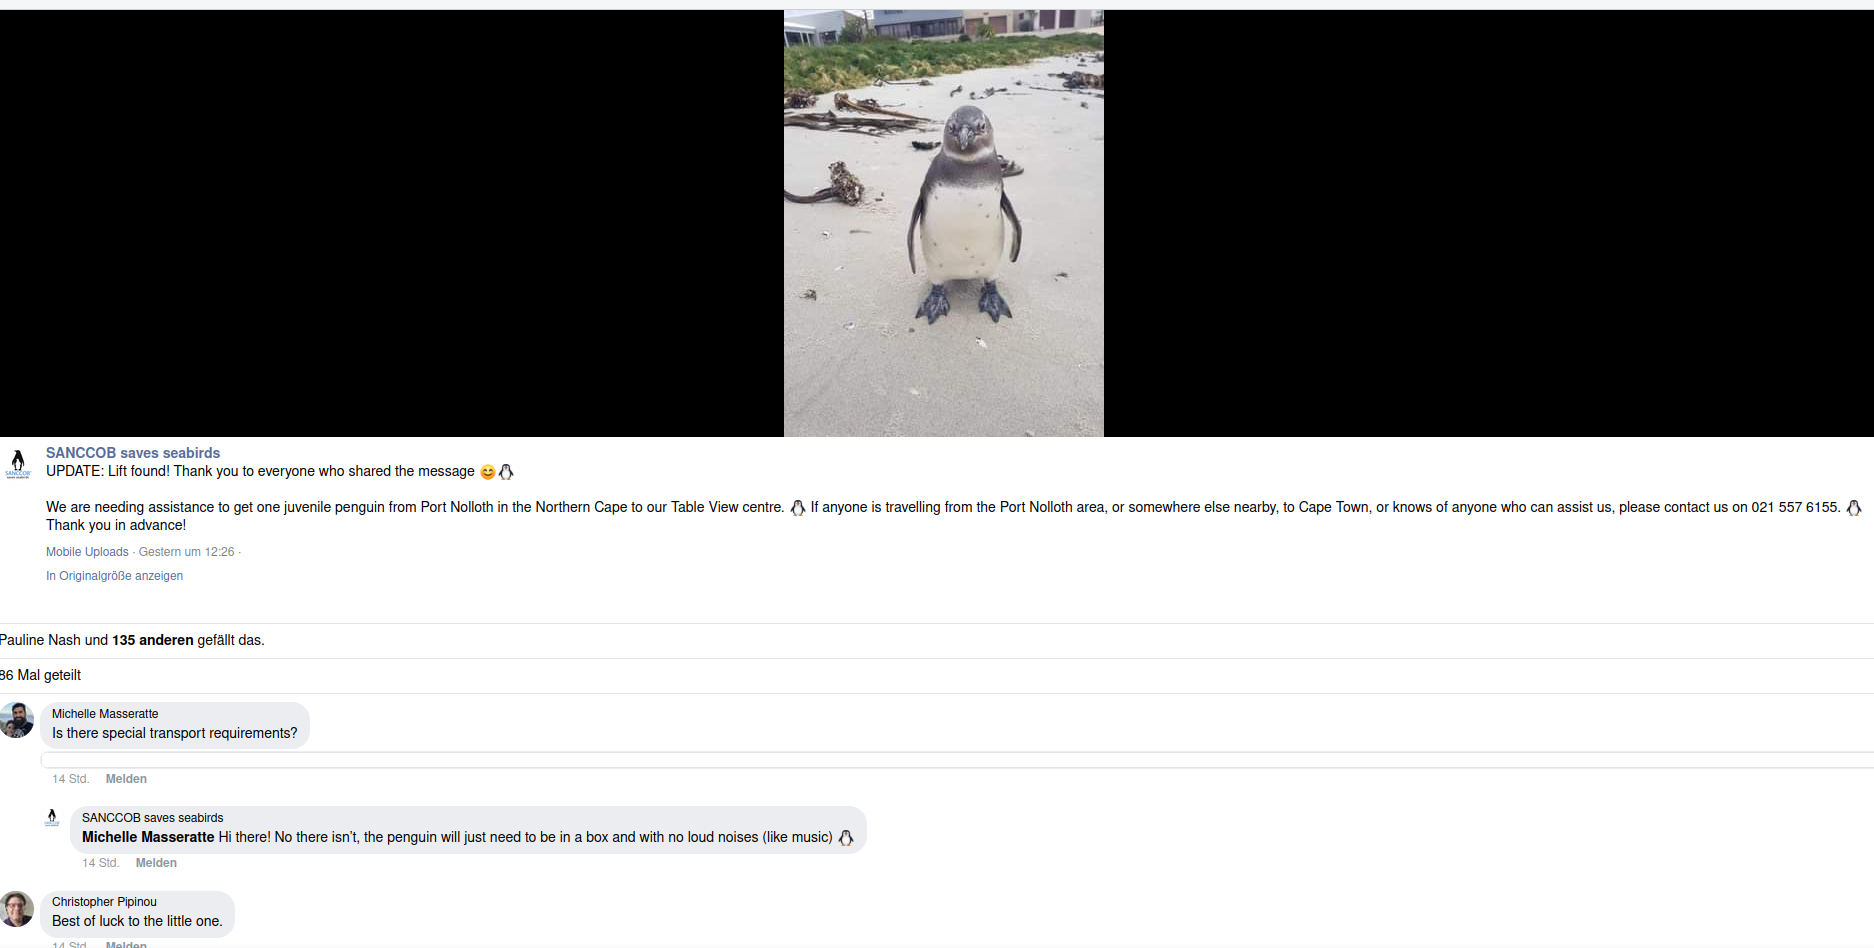Image resolution: width=1874 pixels, height=948 pixels.
Task: Click the SANCCOB logo avatar beside the post
Action: coord(18,464)
